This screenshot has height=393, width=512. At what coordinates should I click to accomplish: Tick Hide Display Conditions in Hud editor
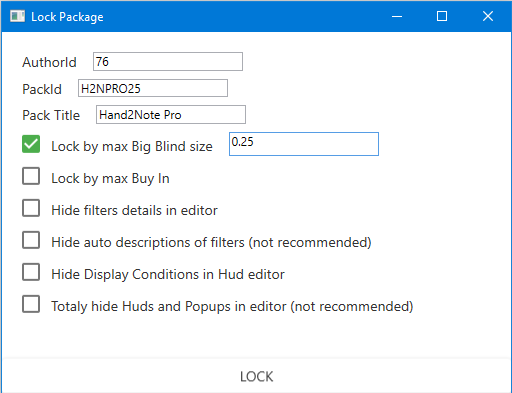point(31,272)
